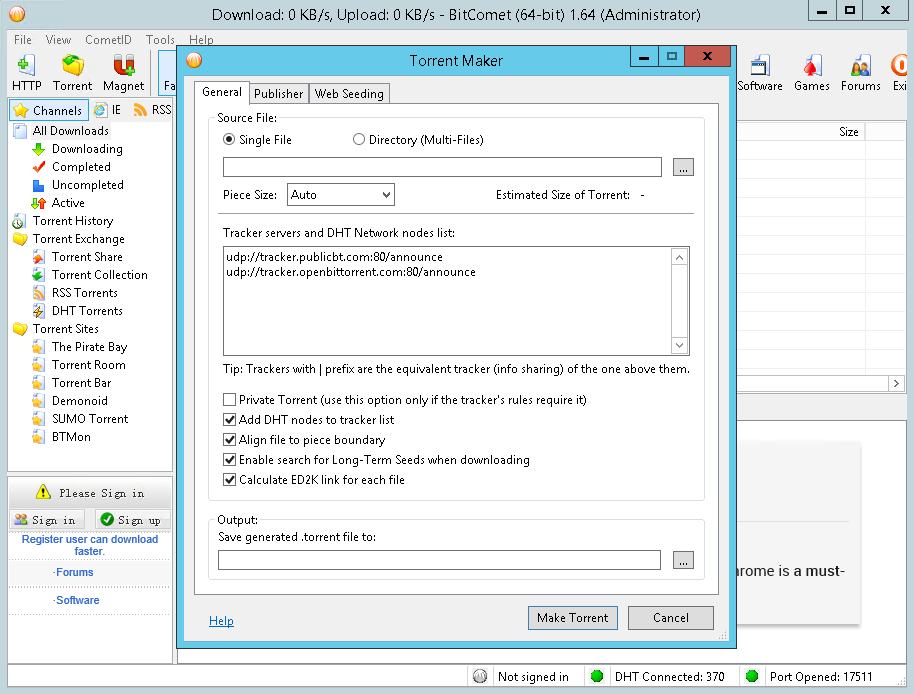This screenshot has width=914, height=694.
Task: Click the Torrent toolbar icon
Action: (72, 72)
